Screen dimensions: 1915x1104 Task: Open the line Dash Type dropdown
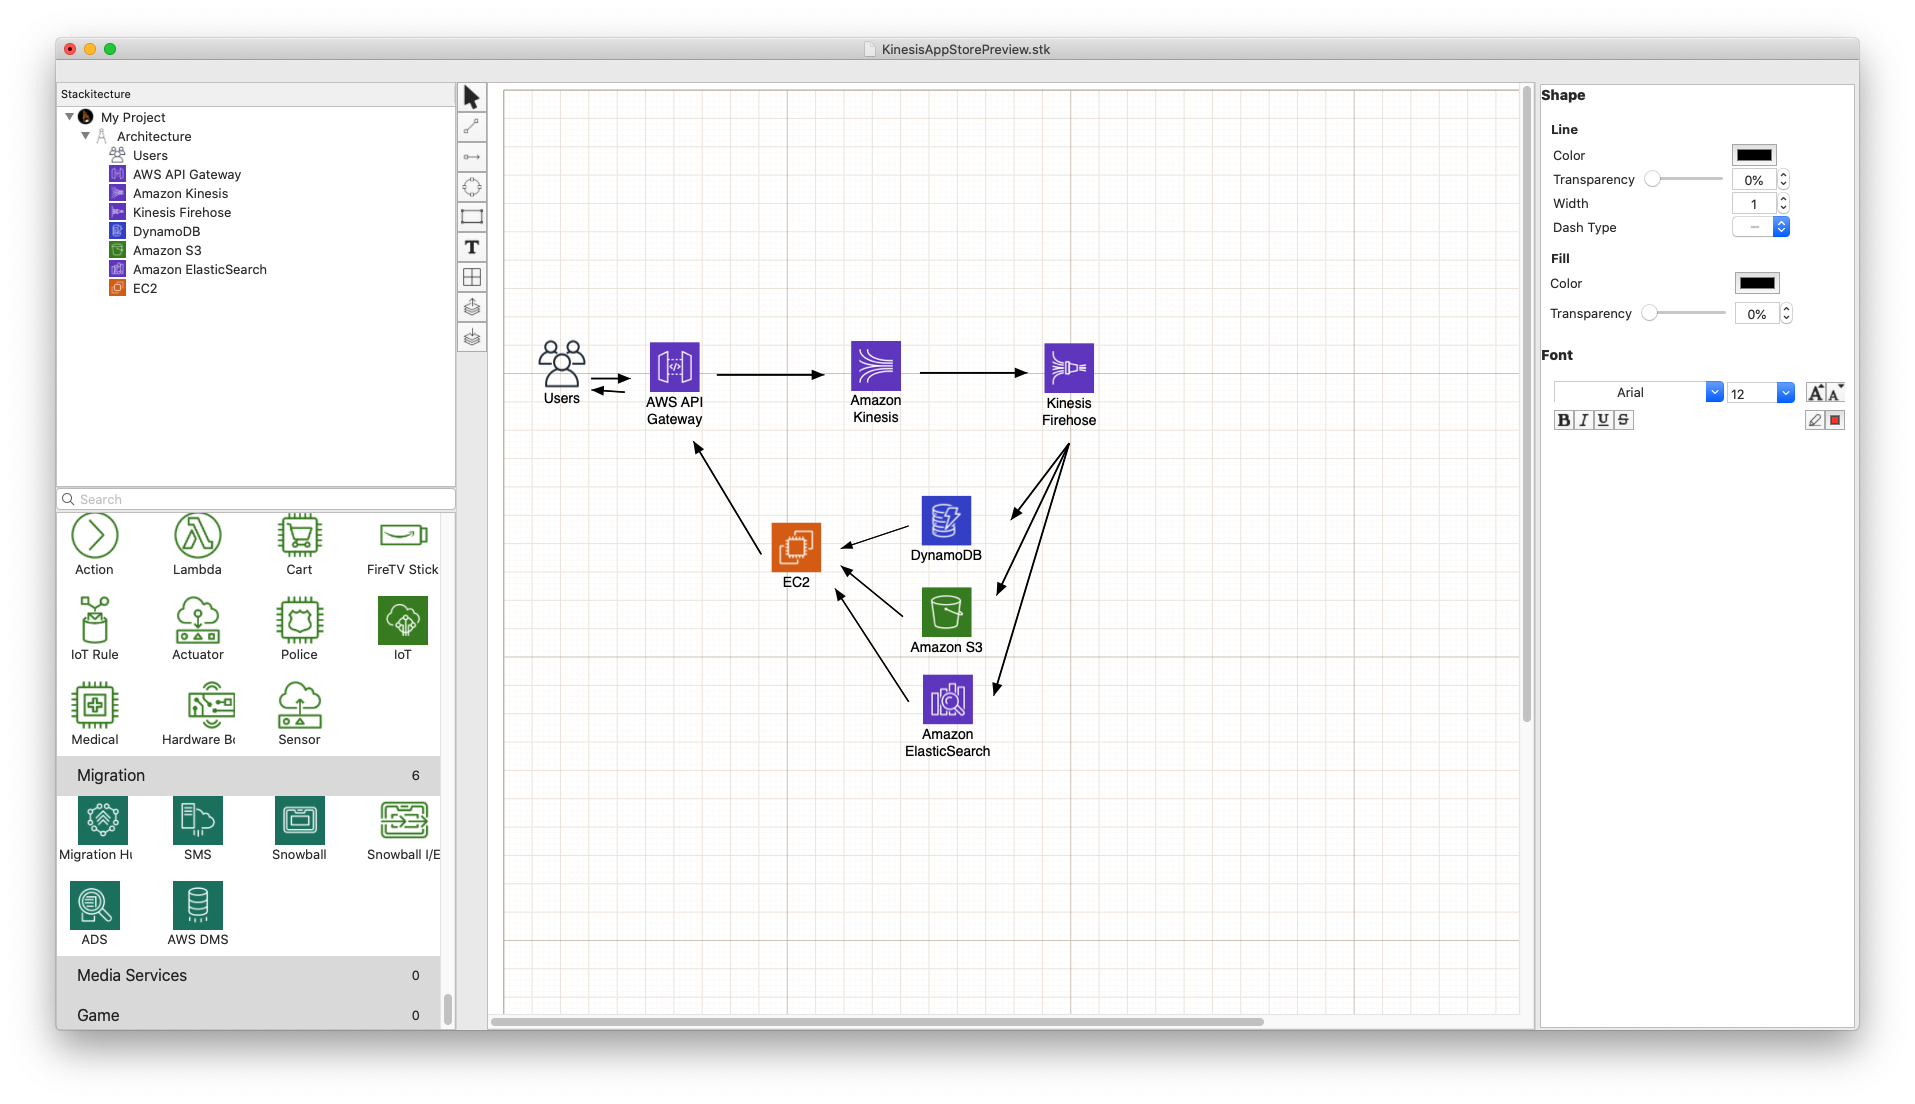click(x=1780, y=227)
